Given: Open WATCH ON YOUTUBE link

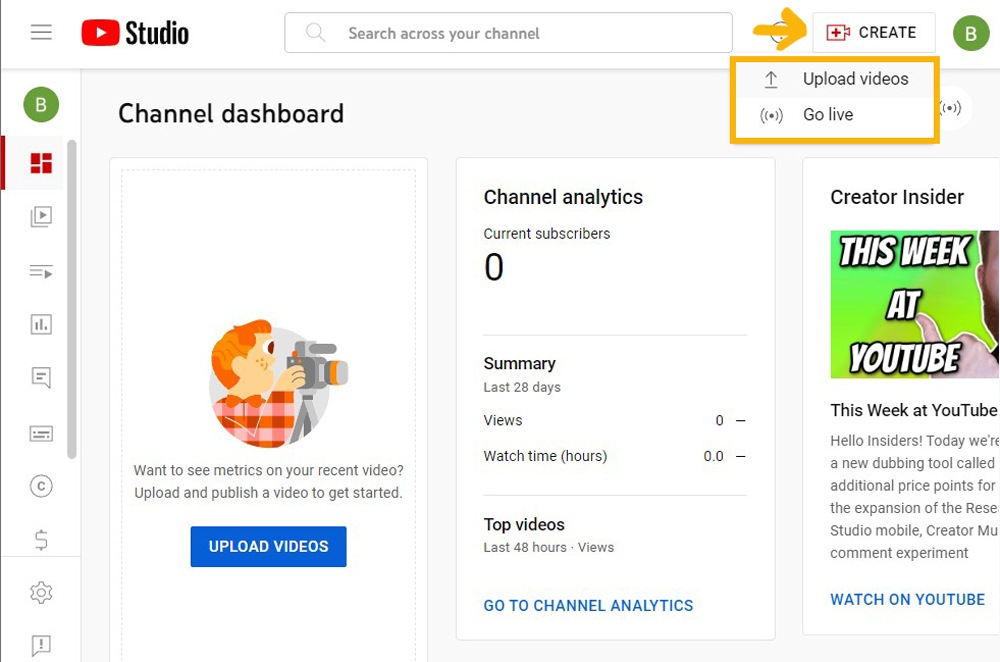Looking at the screenshot, I should click(908, 599).
